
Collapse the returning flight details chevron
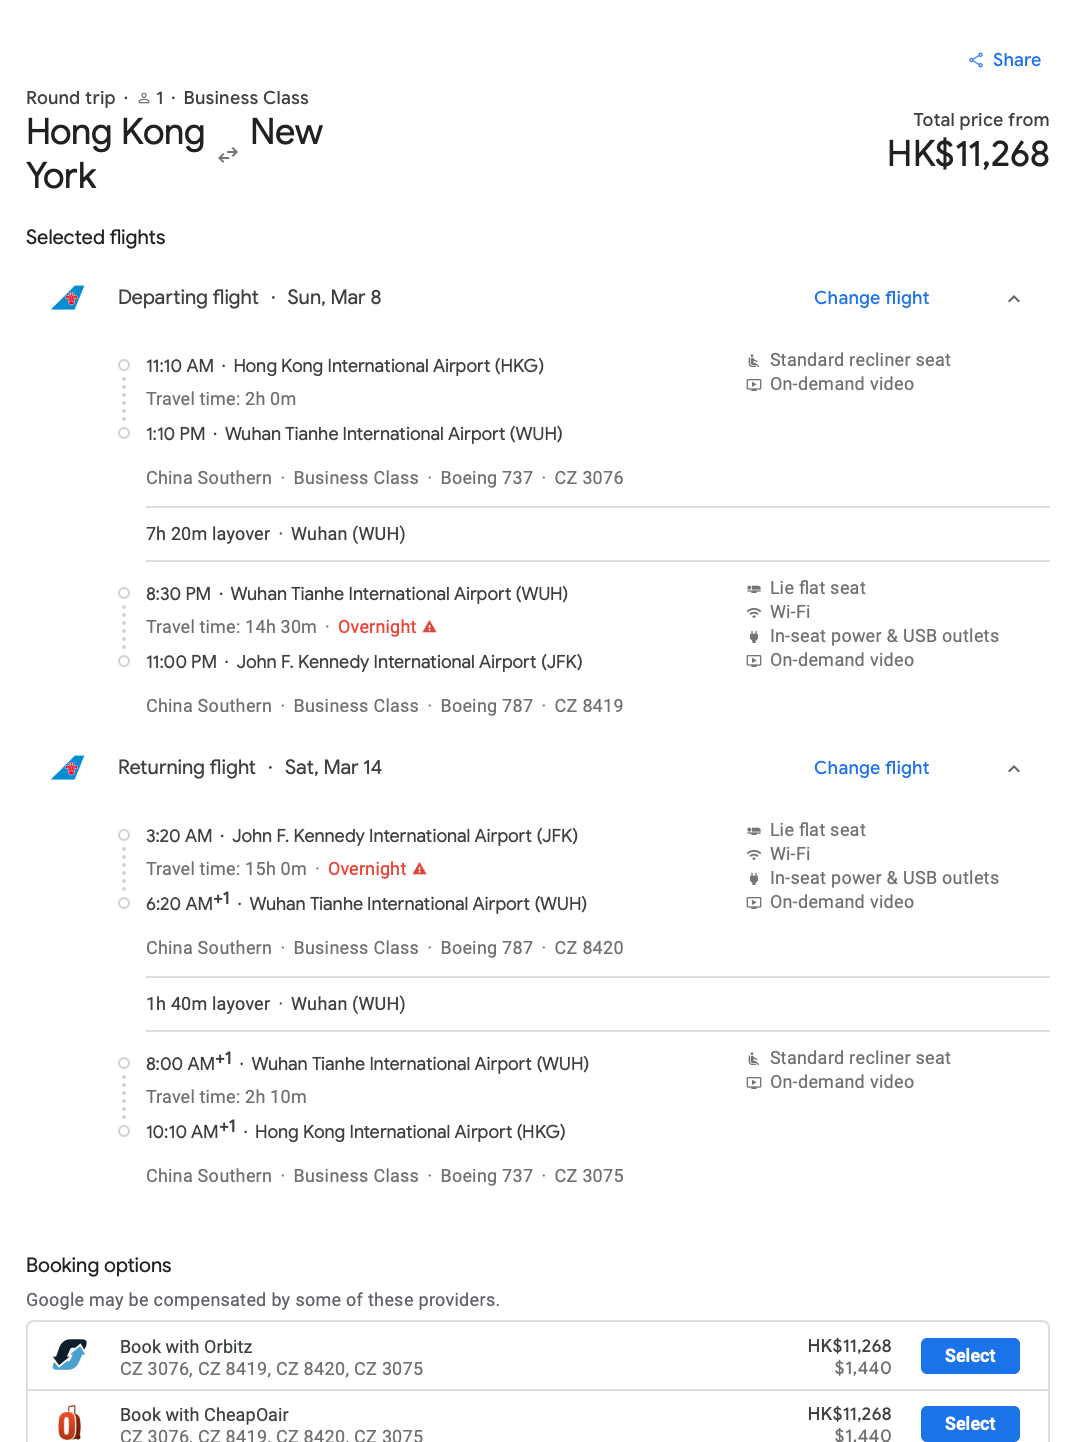pyautogui.click(x=1014, y=769)
